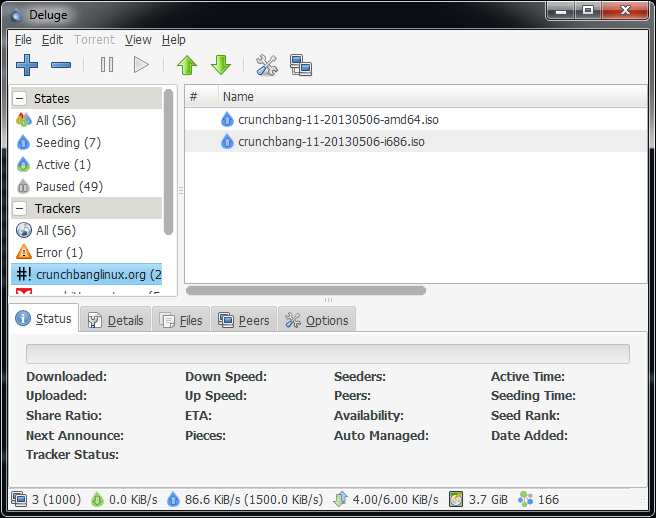The width and height of the screenshot is (656, 518).
Task: Click the protocol traffic arrows icon
Action: (x=340, y=499)
